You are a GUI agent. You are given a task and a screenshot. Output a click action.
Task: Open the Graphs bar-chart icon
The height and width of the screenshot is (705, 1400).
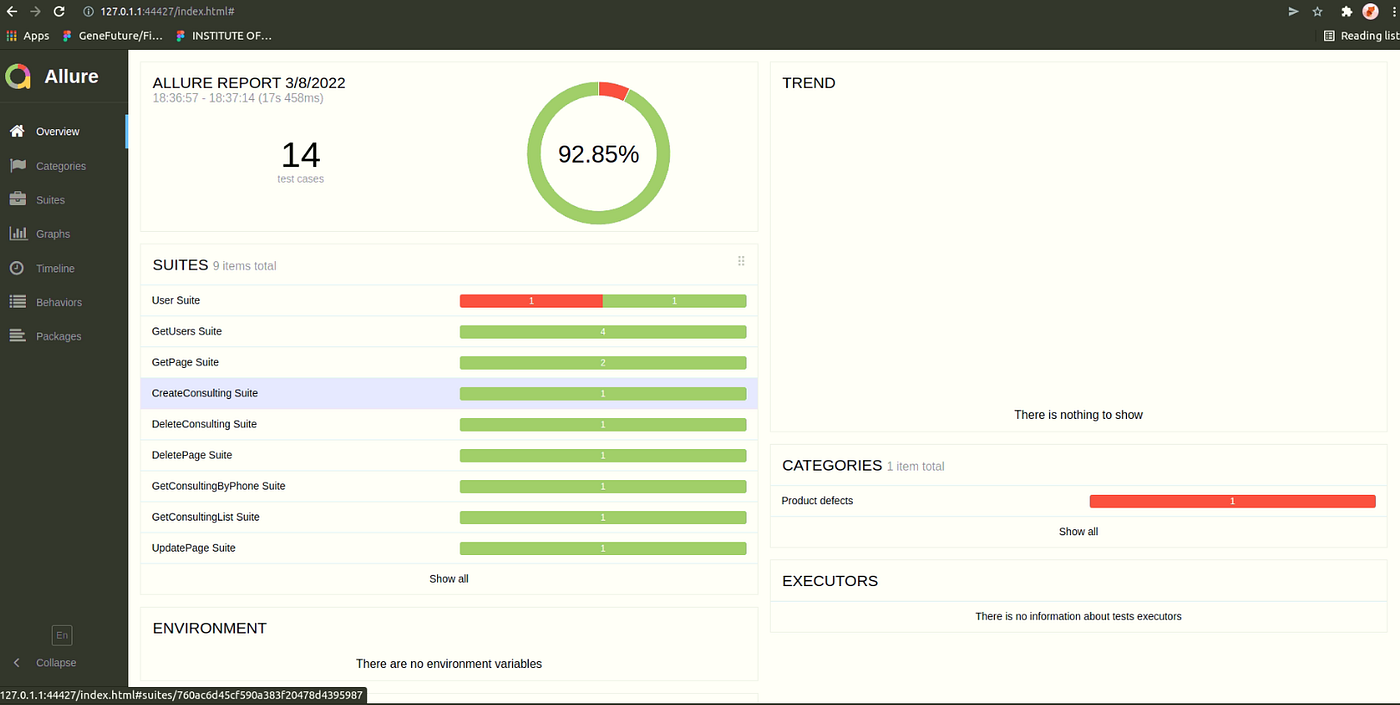coord(16,233)
